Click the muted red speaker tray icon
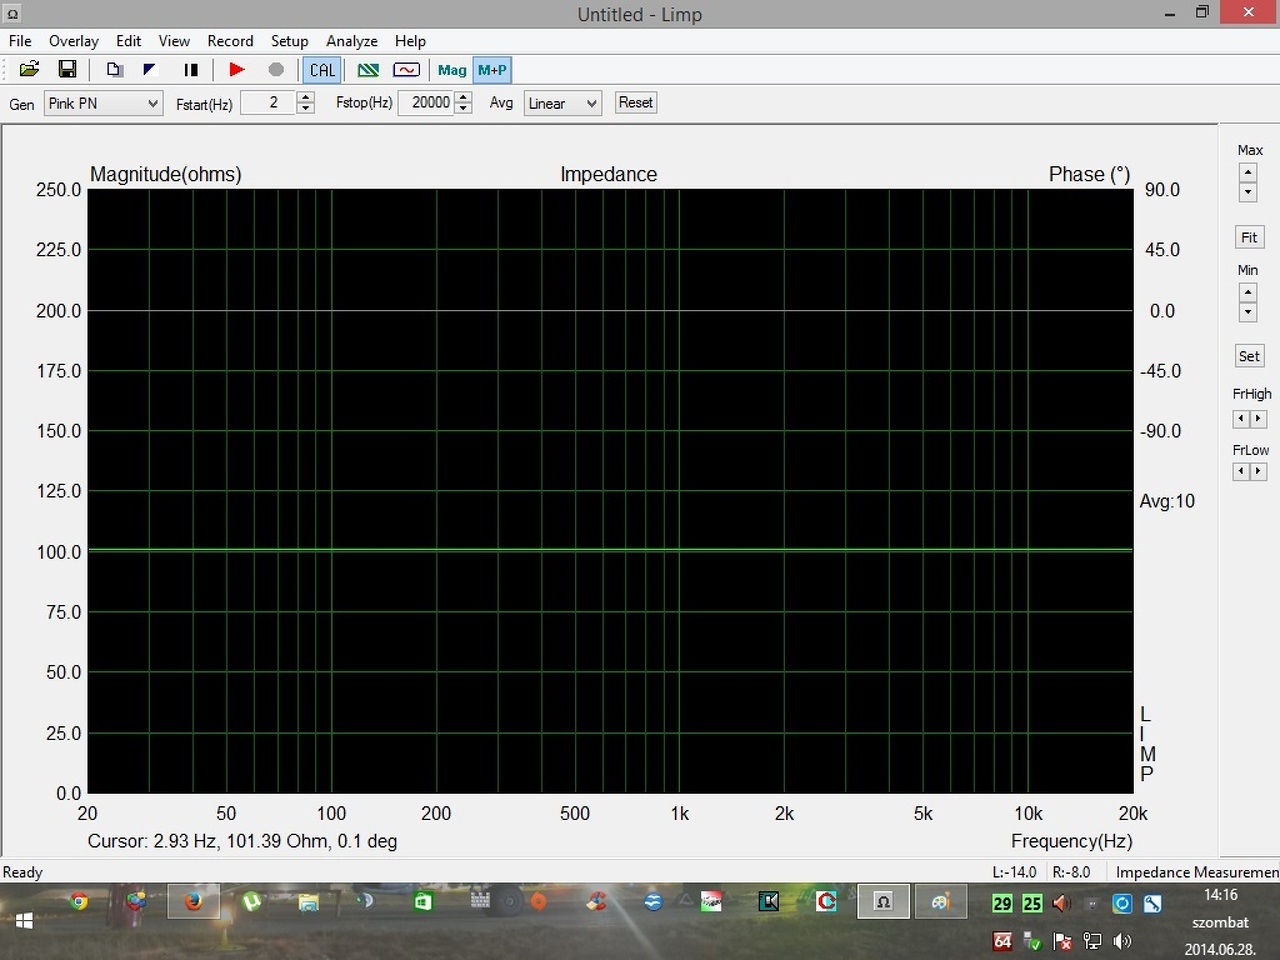The image size is (1280, 960). (x=1061, y=903)
